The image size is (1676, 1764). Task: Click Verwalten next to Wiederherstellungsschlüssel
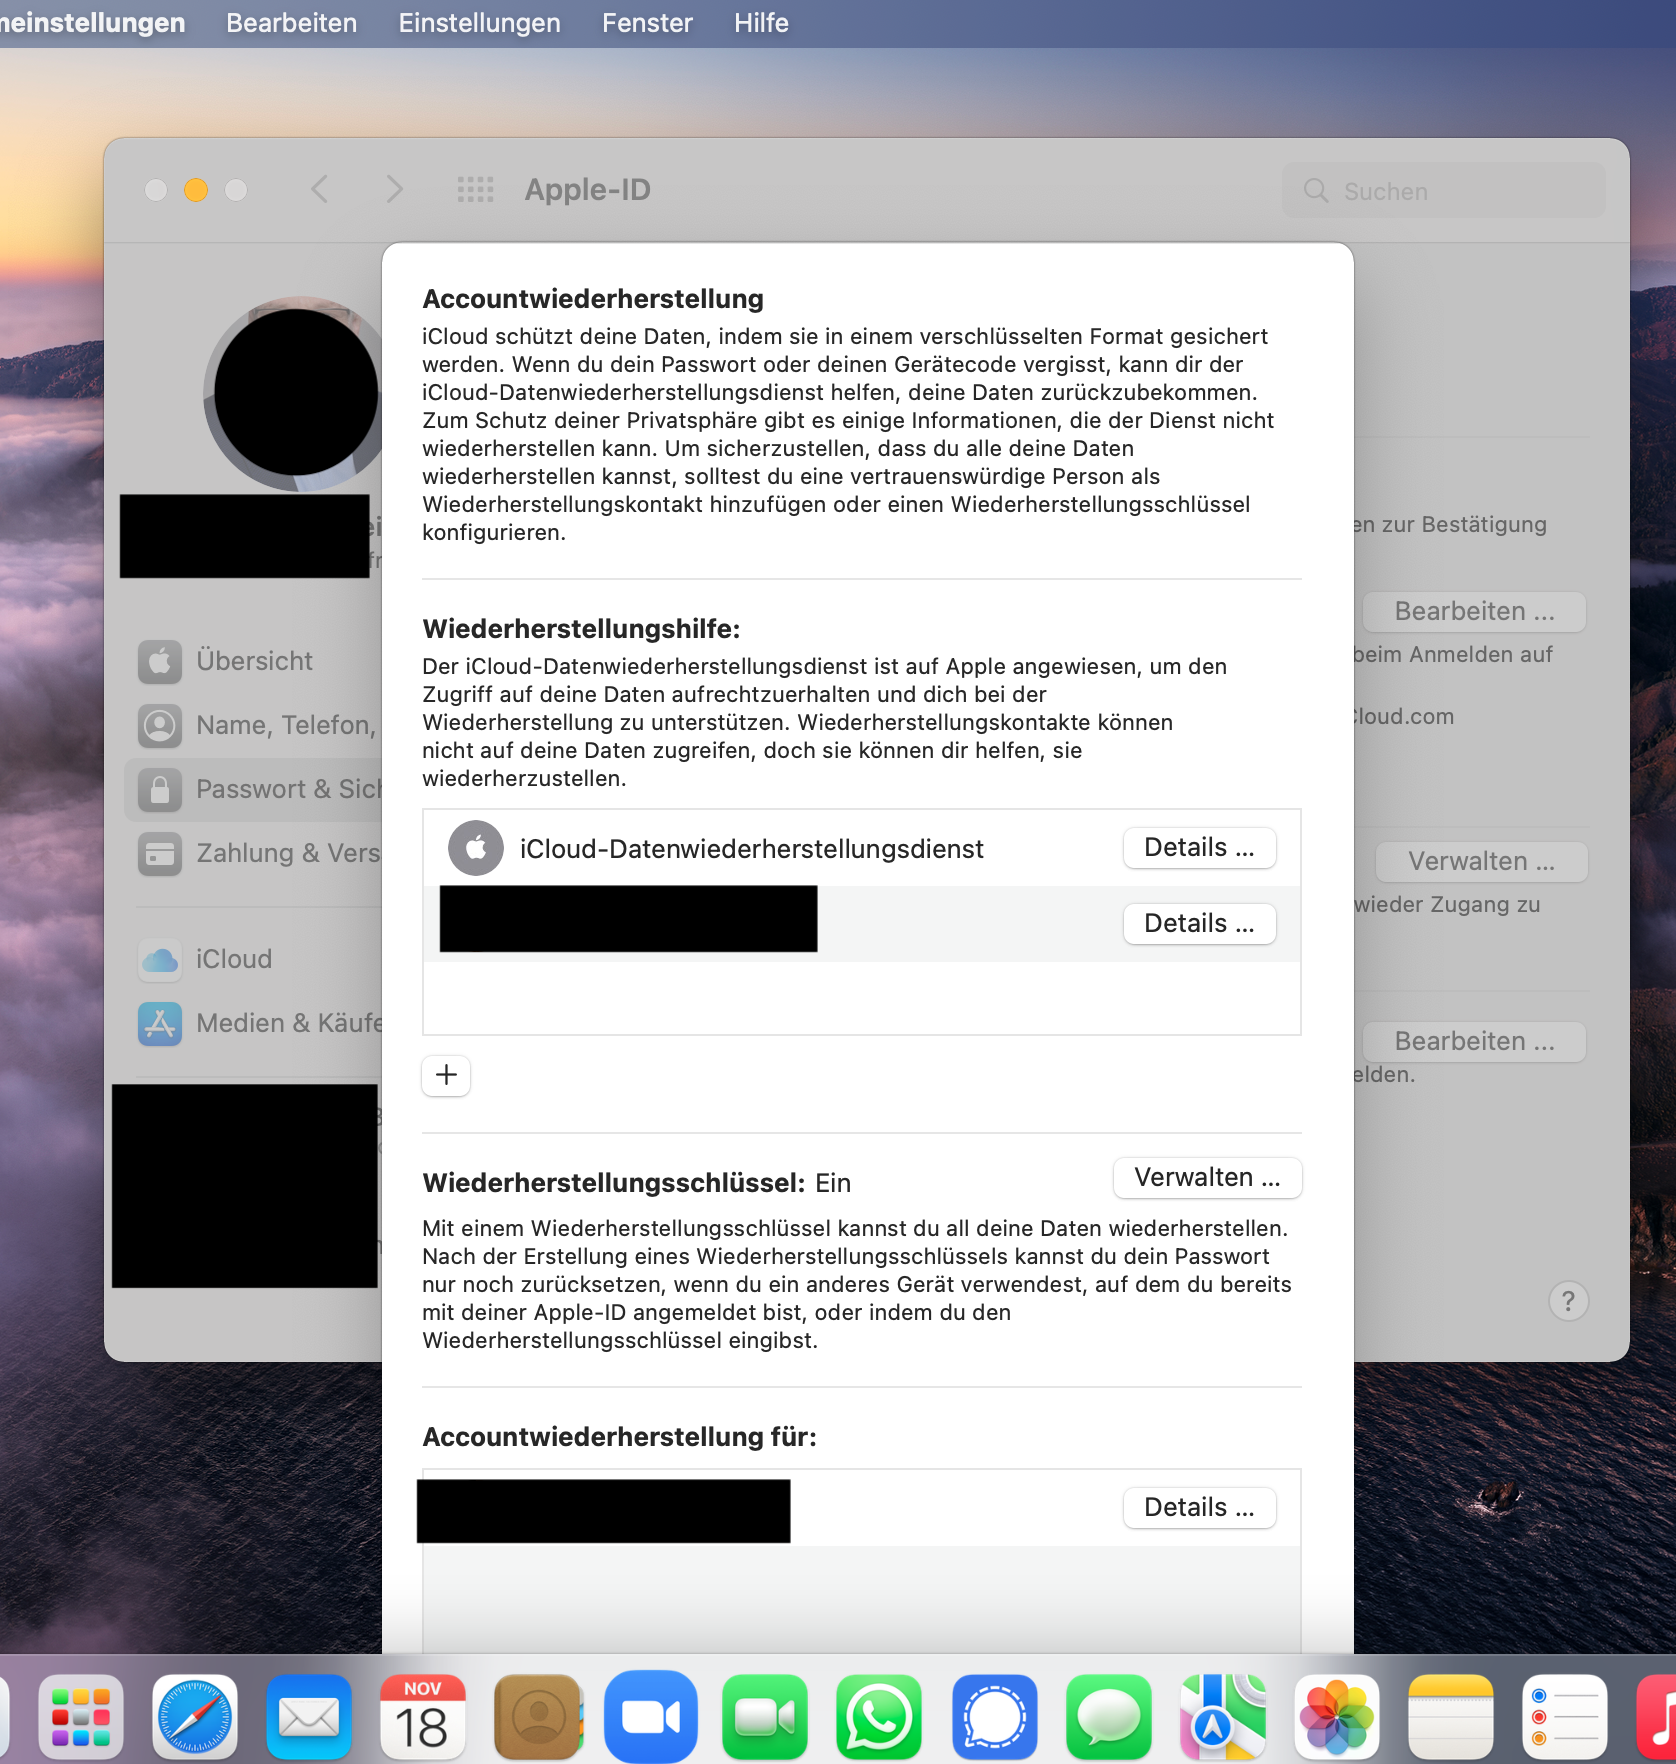click(1207, 1178)
